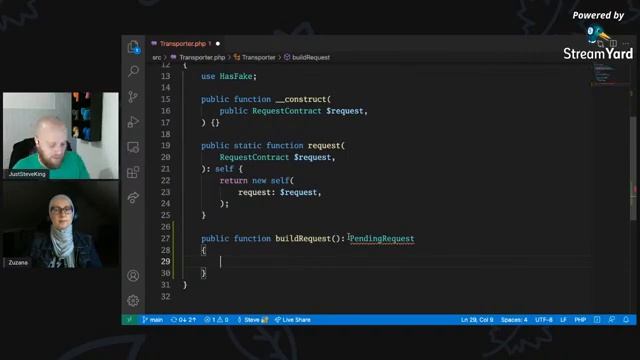Click RequestContract on line 16
The width and height of the screenshot is (640, 360).
(287, 111)
